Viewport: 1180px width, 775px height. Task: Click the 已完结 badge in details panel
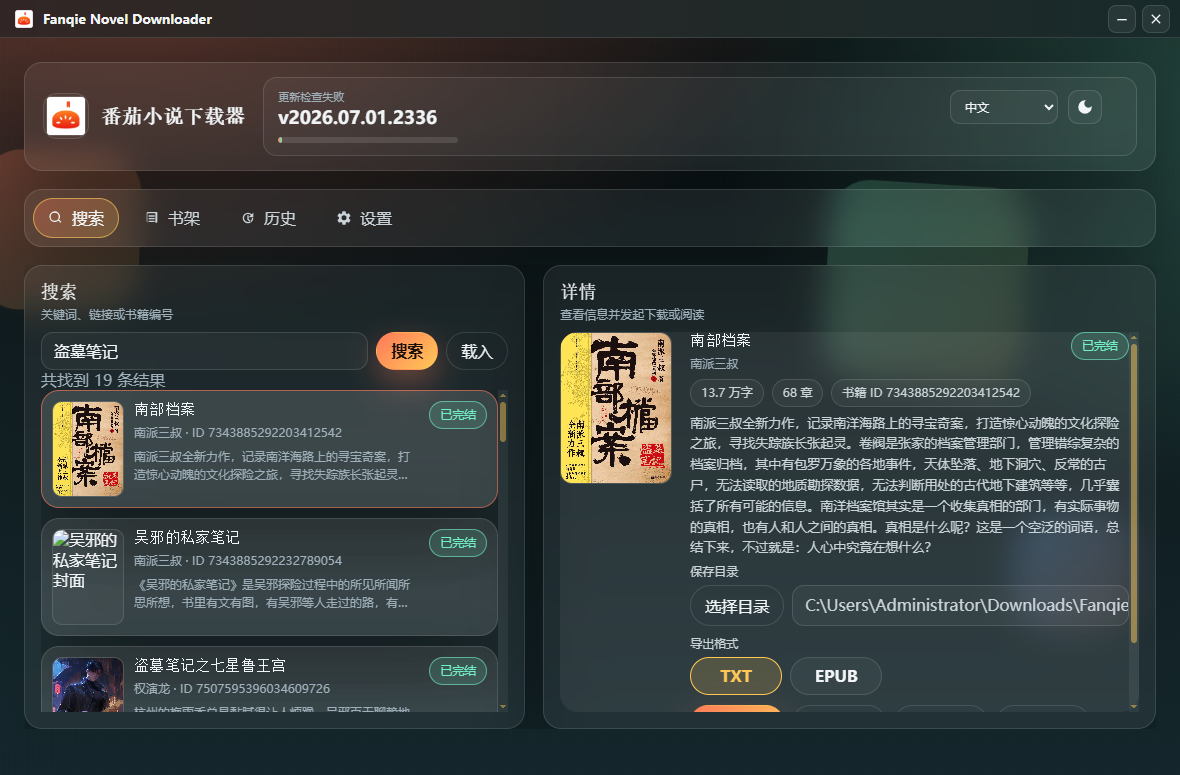point(1099,346)
